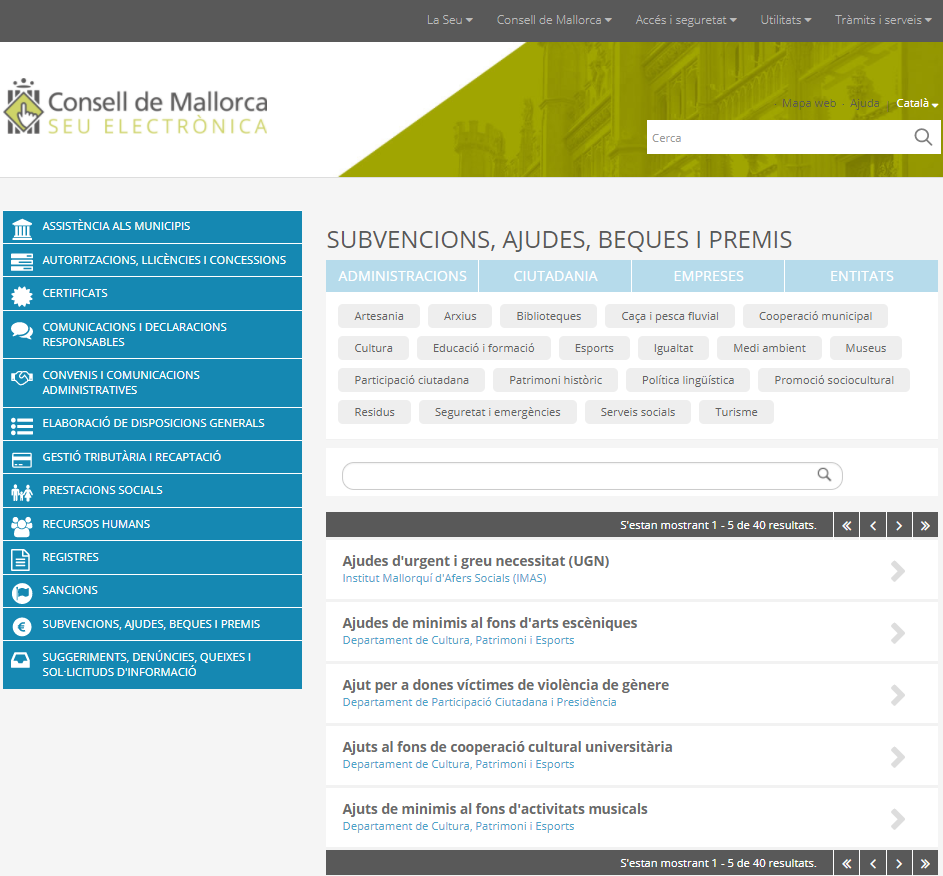Click the Recursos Humans people icon
The height and width of the screenshot is (876, 943).
[21, 524]
